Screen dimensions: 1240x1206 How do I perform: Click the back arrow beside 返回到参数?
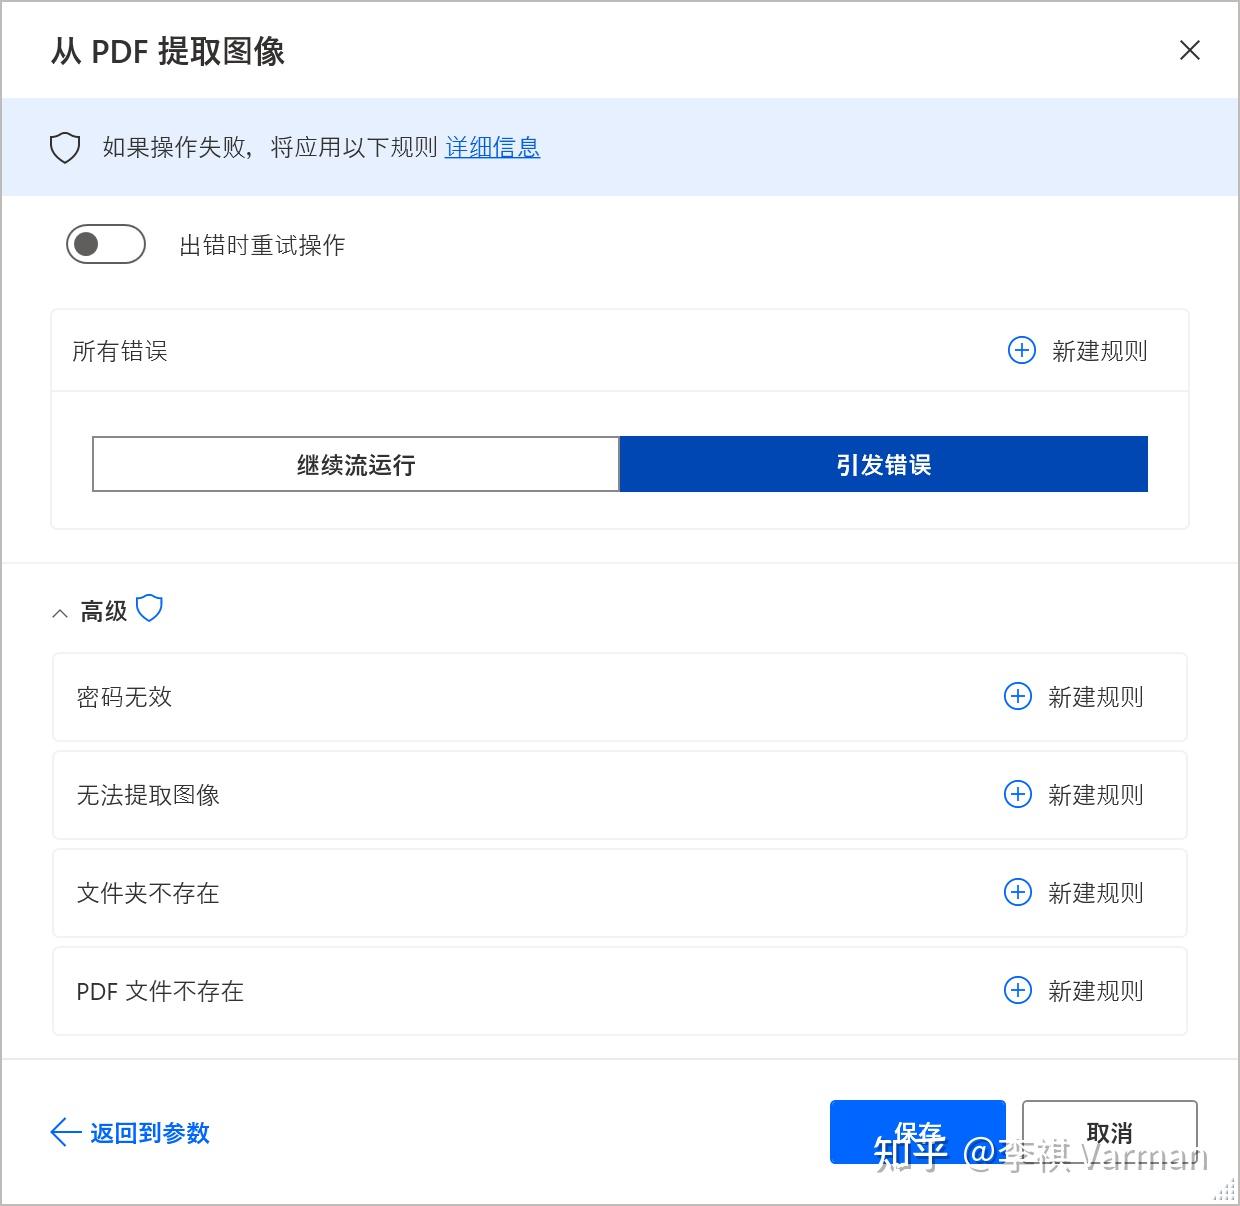pos(63,1133)
